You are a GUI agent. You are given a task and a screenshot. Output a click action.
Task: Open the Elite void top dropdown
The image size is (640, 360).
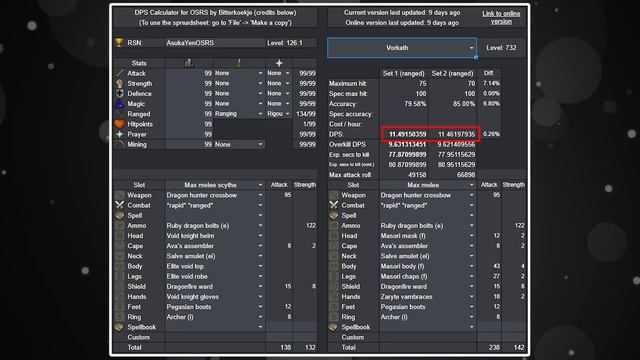[x=215, y=266]
